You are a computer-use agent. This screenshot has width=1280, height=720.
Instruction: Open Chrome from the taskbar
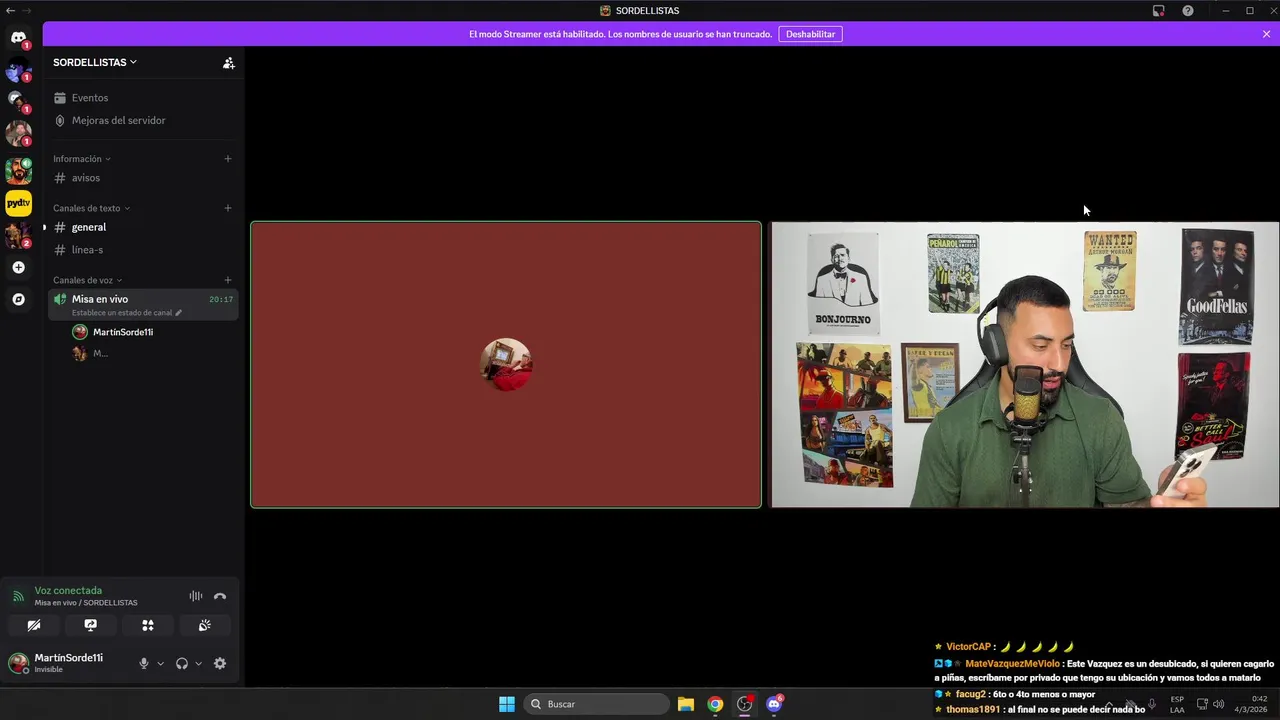coord(715,704)
